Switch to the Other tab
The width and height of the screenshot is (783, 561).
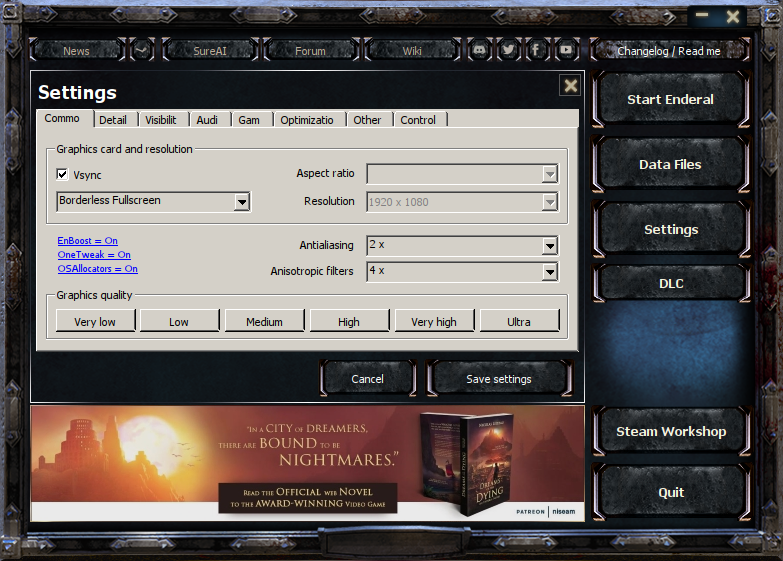point(368,120)
